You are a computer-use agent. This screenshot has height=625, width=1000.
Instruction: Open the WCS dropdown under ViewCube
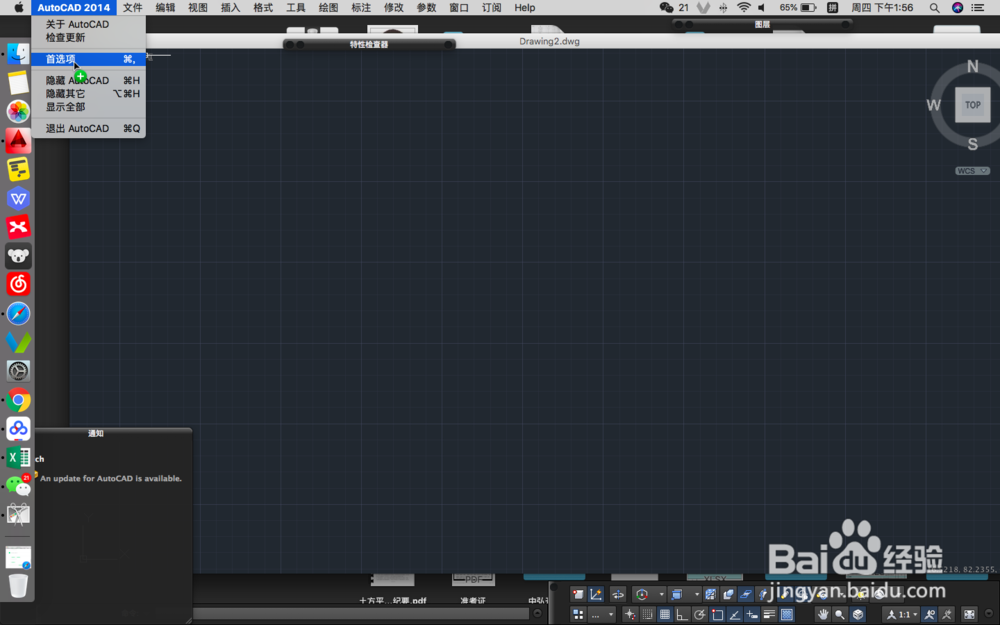click(972, 171)
